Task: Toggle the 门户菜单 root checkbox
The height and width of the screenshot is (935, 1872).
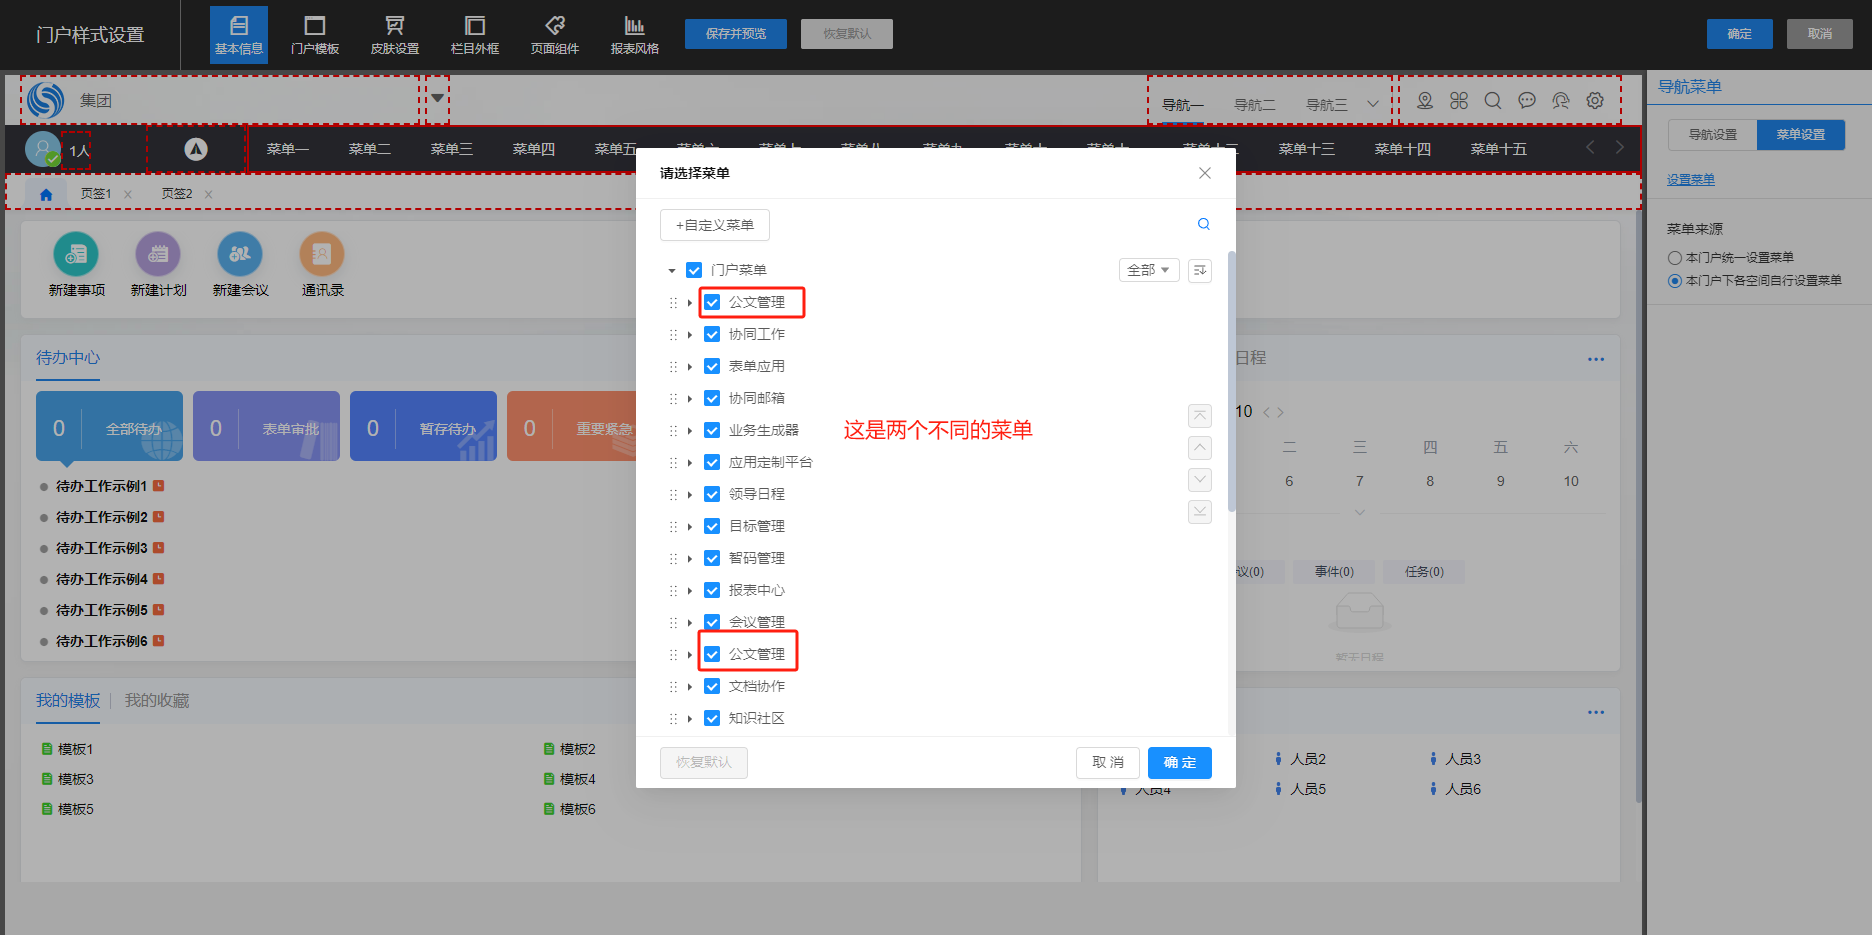Action: (x=694, y=270)
